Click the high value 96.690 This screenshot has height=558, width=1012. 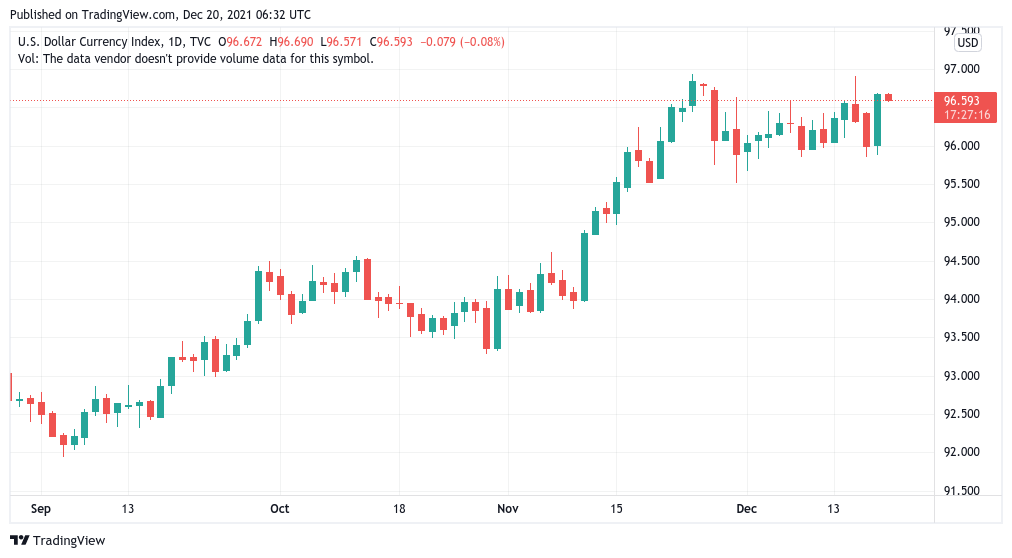click(x=296, y=42)
